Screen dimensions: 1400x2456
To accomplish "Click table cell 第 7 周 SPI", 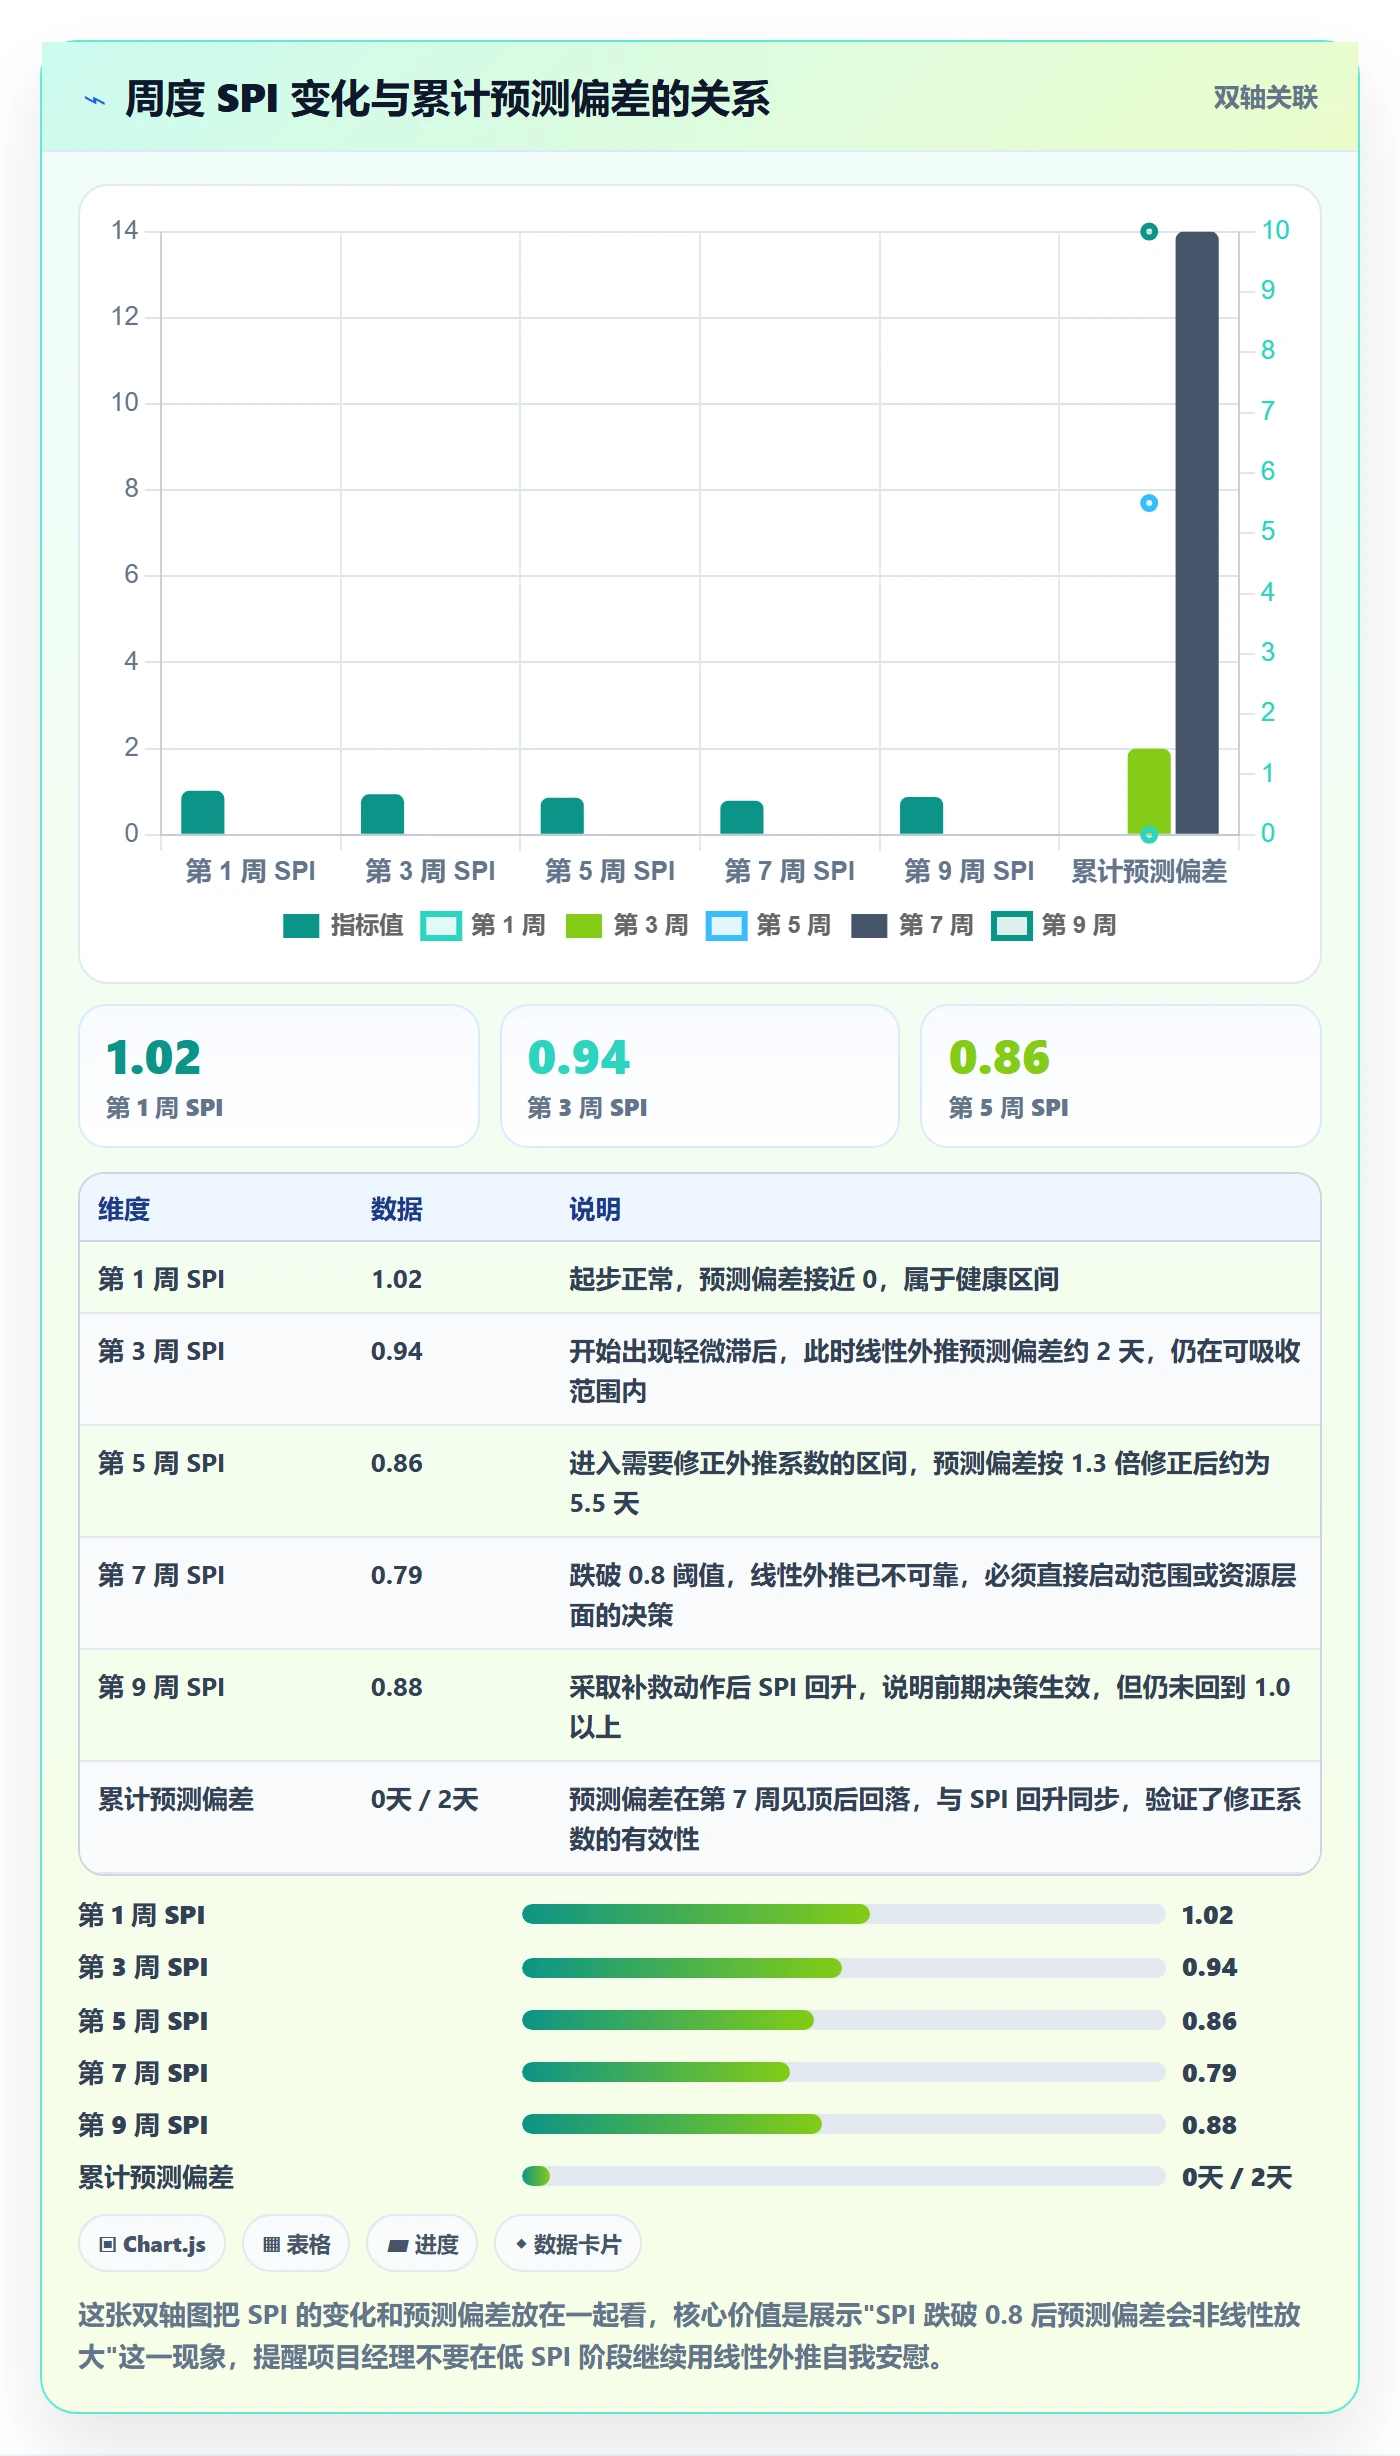I will 161,1575.
